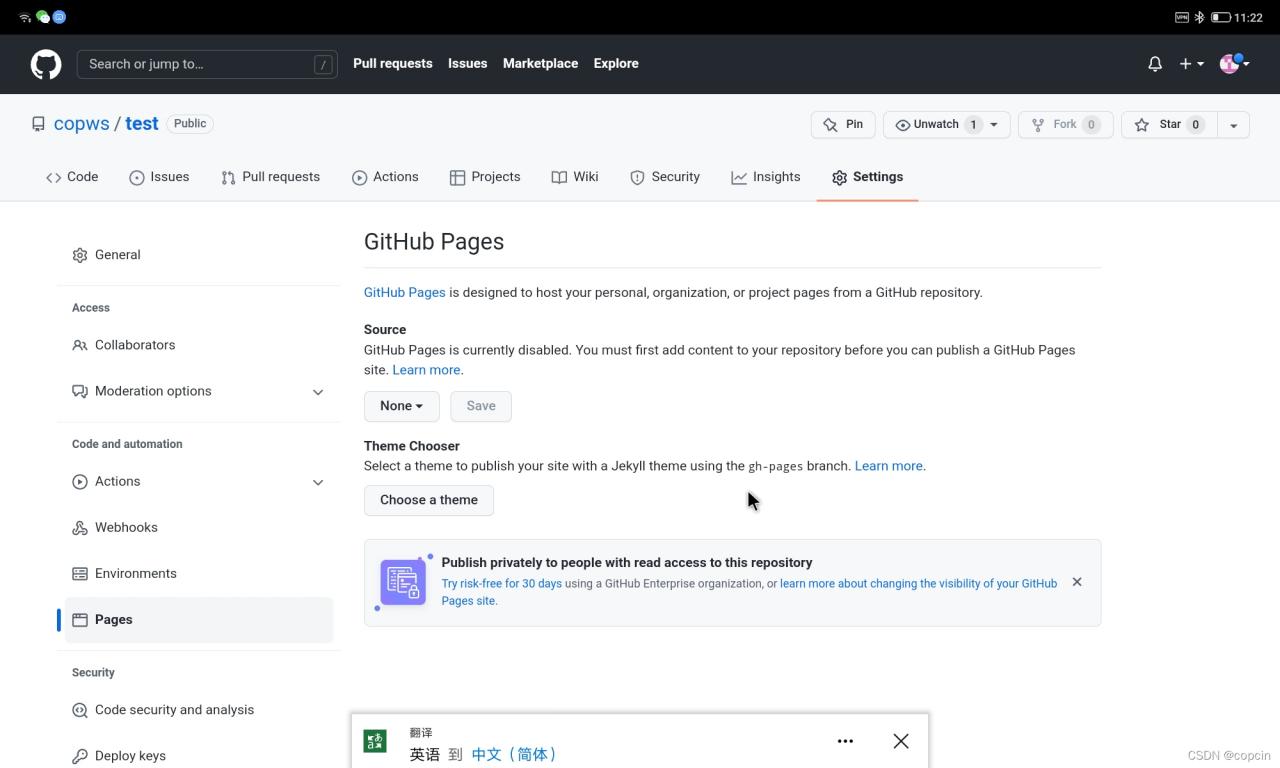Expand the Actions sidebar section

tap(318, 482)
